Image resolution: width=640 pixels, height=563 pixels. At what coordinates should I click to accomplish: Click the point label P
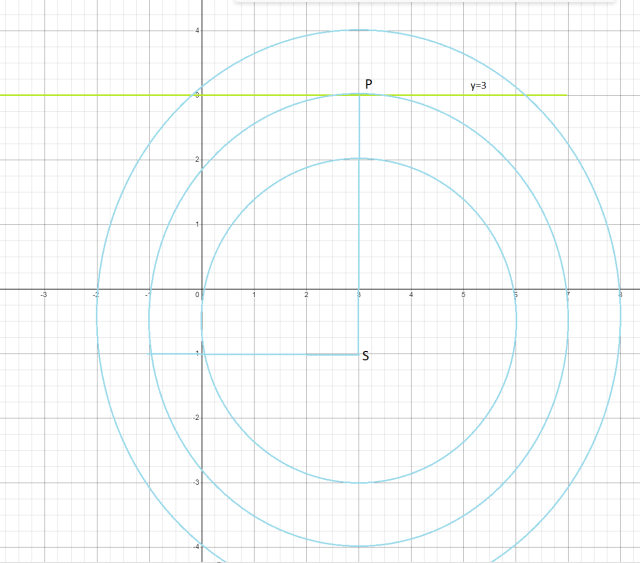(x=369, y=84)
